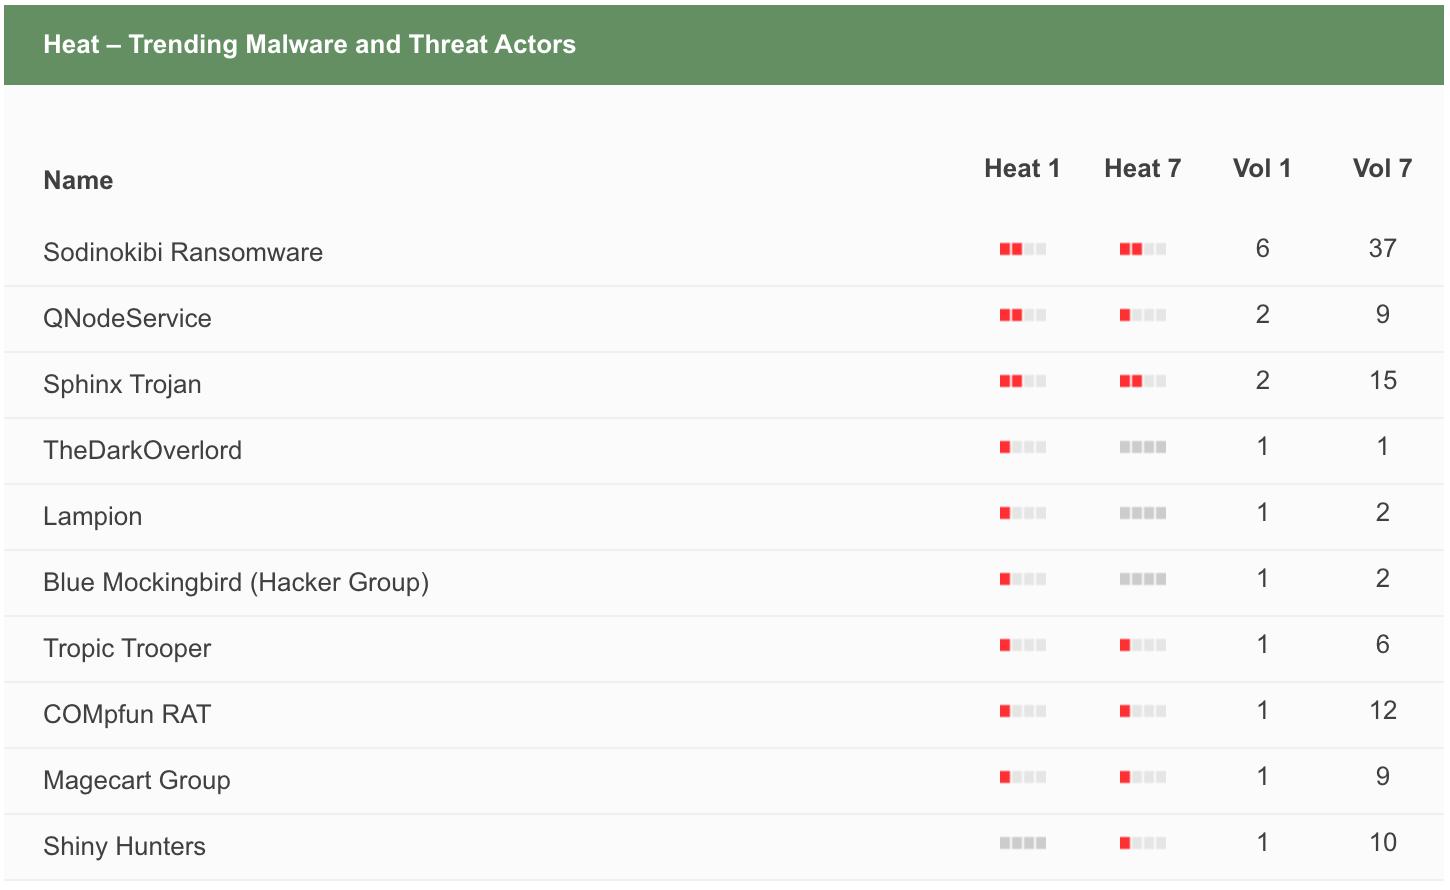1450x890 pixels.
Task: Click Heat 1 indicator for Sodinokibi Ransomware
Action: (x=1022, y=249)
